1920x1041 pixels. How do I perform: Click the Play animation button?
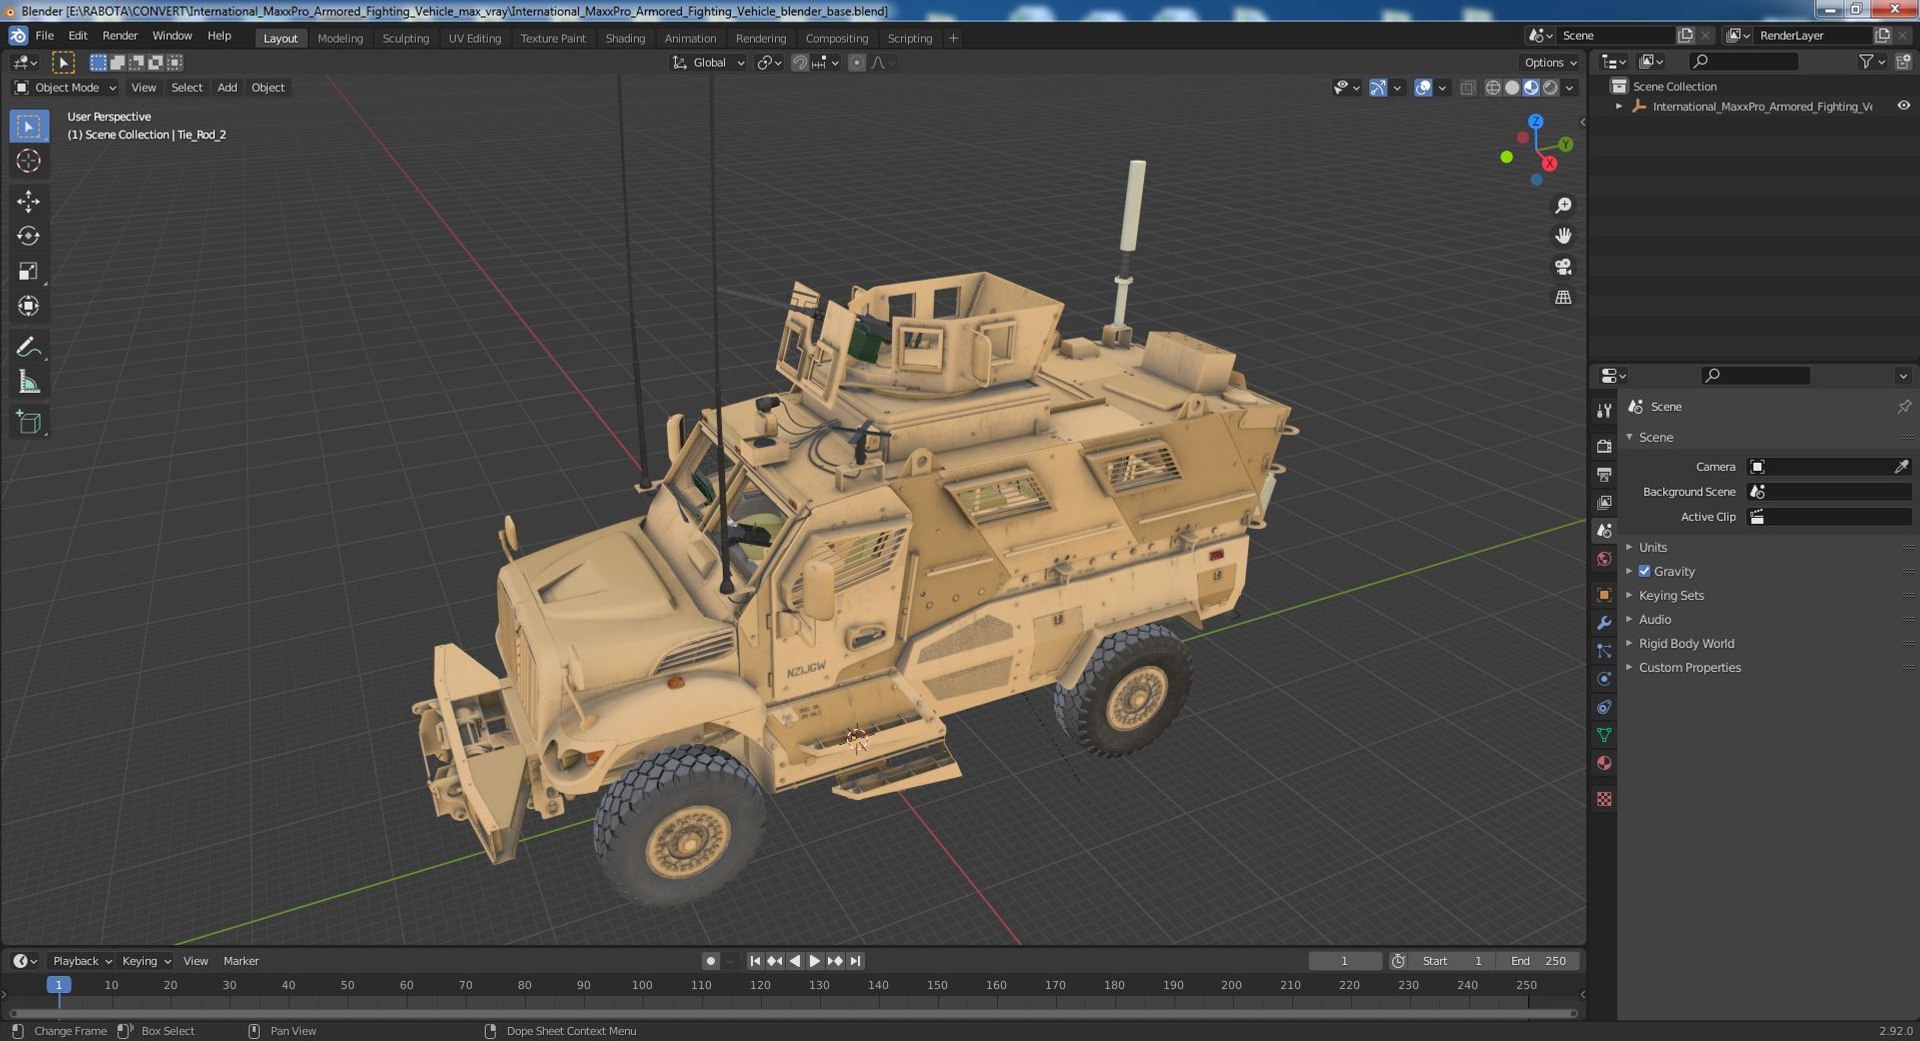[x=815, y=961]
